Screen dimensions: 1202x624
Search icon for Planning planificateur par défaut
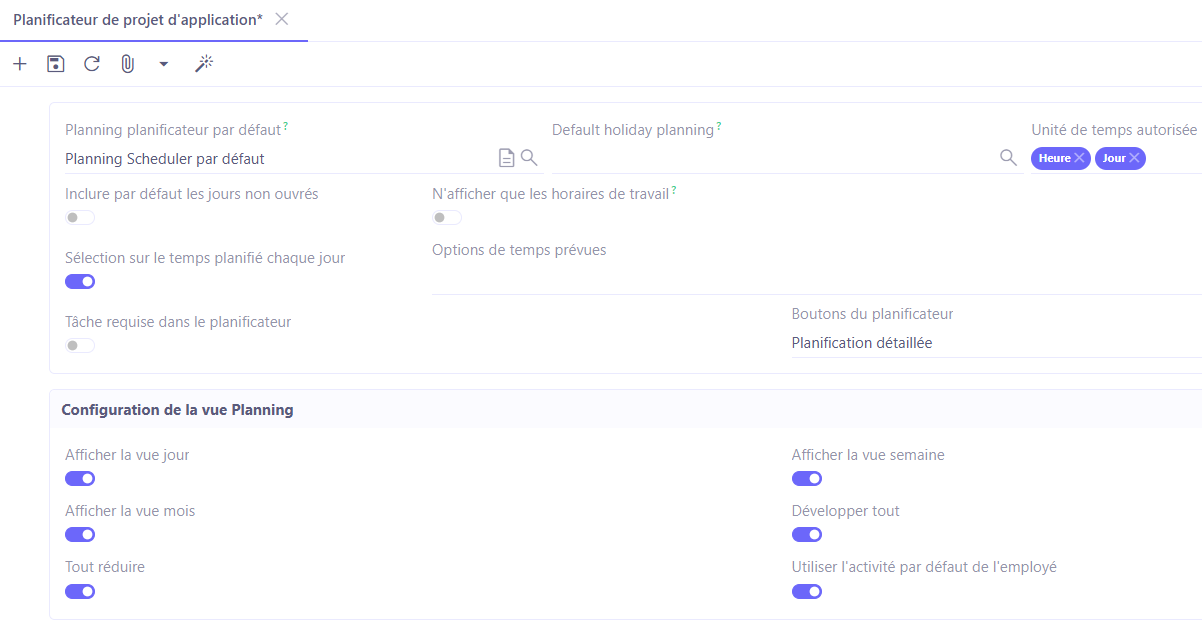530,157
